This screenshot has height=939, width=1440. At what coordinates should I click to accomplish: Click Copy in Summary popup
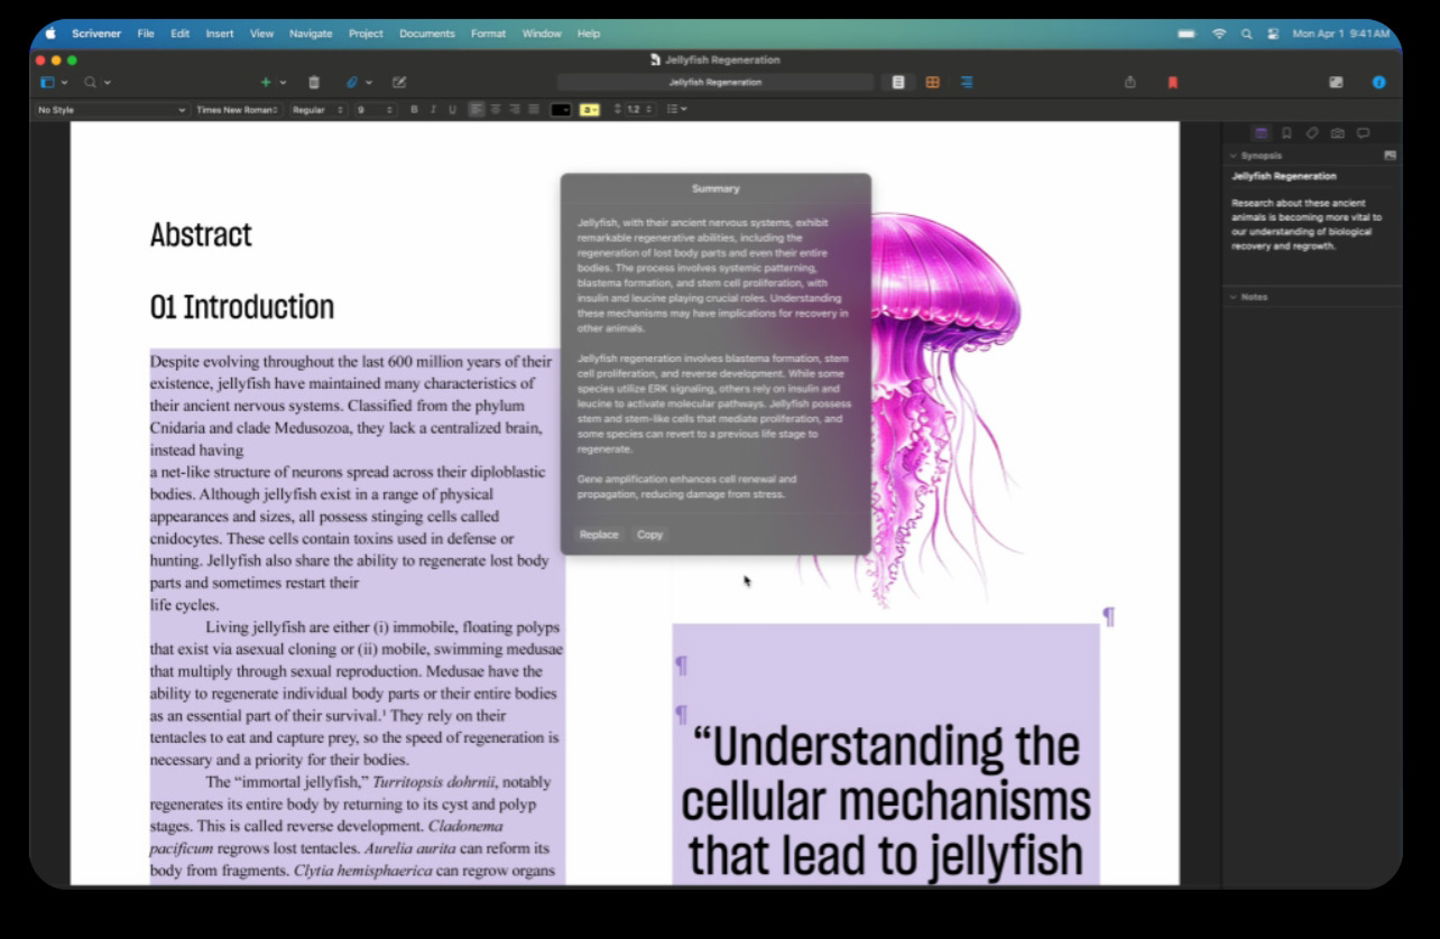(650, 534)
